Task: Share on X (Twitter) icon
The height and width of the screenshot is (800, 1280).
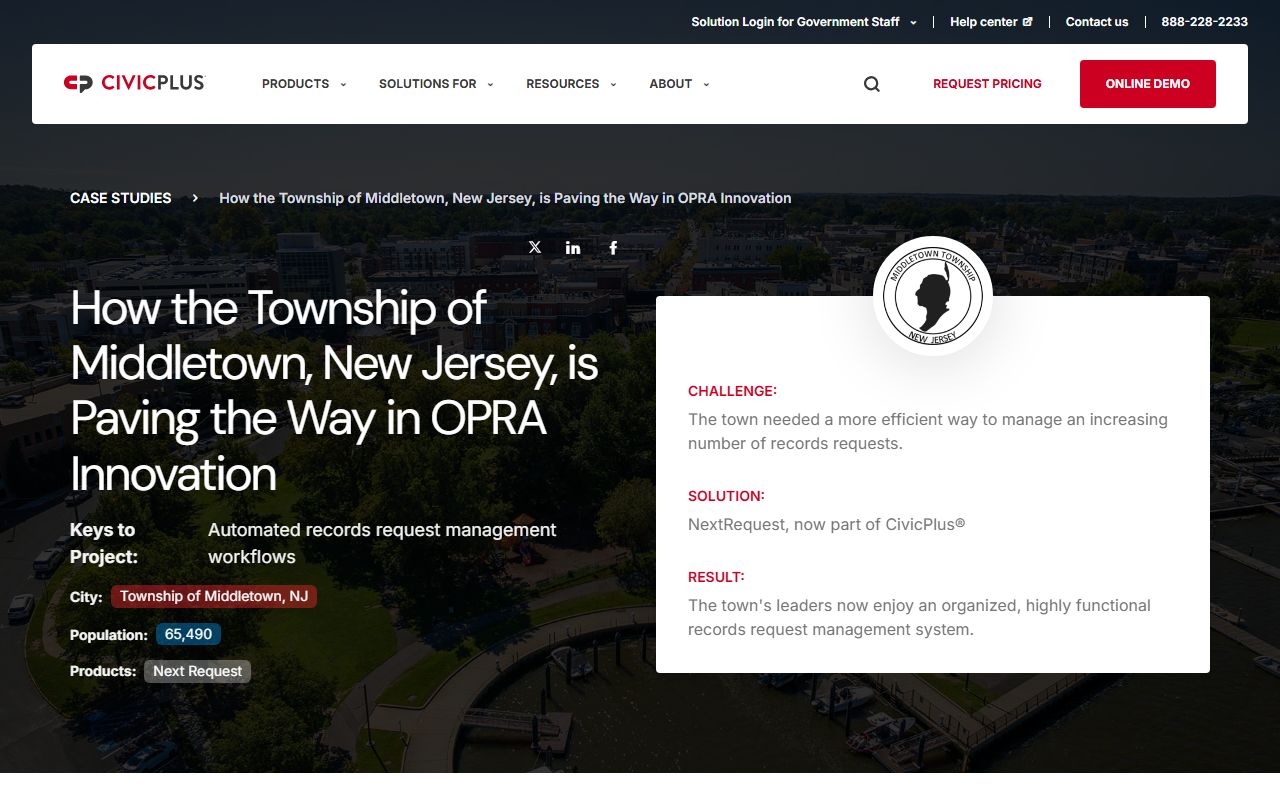Action: 535,247
